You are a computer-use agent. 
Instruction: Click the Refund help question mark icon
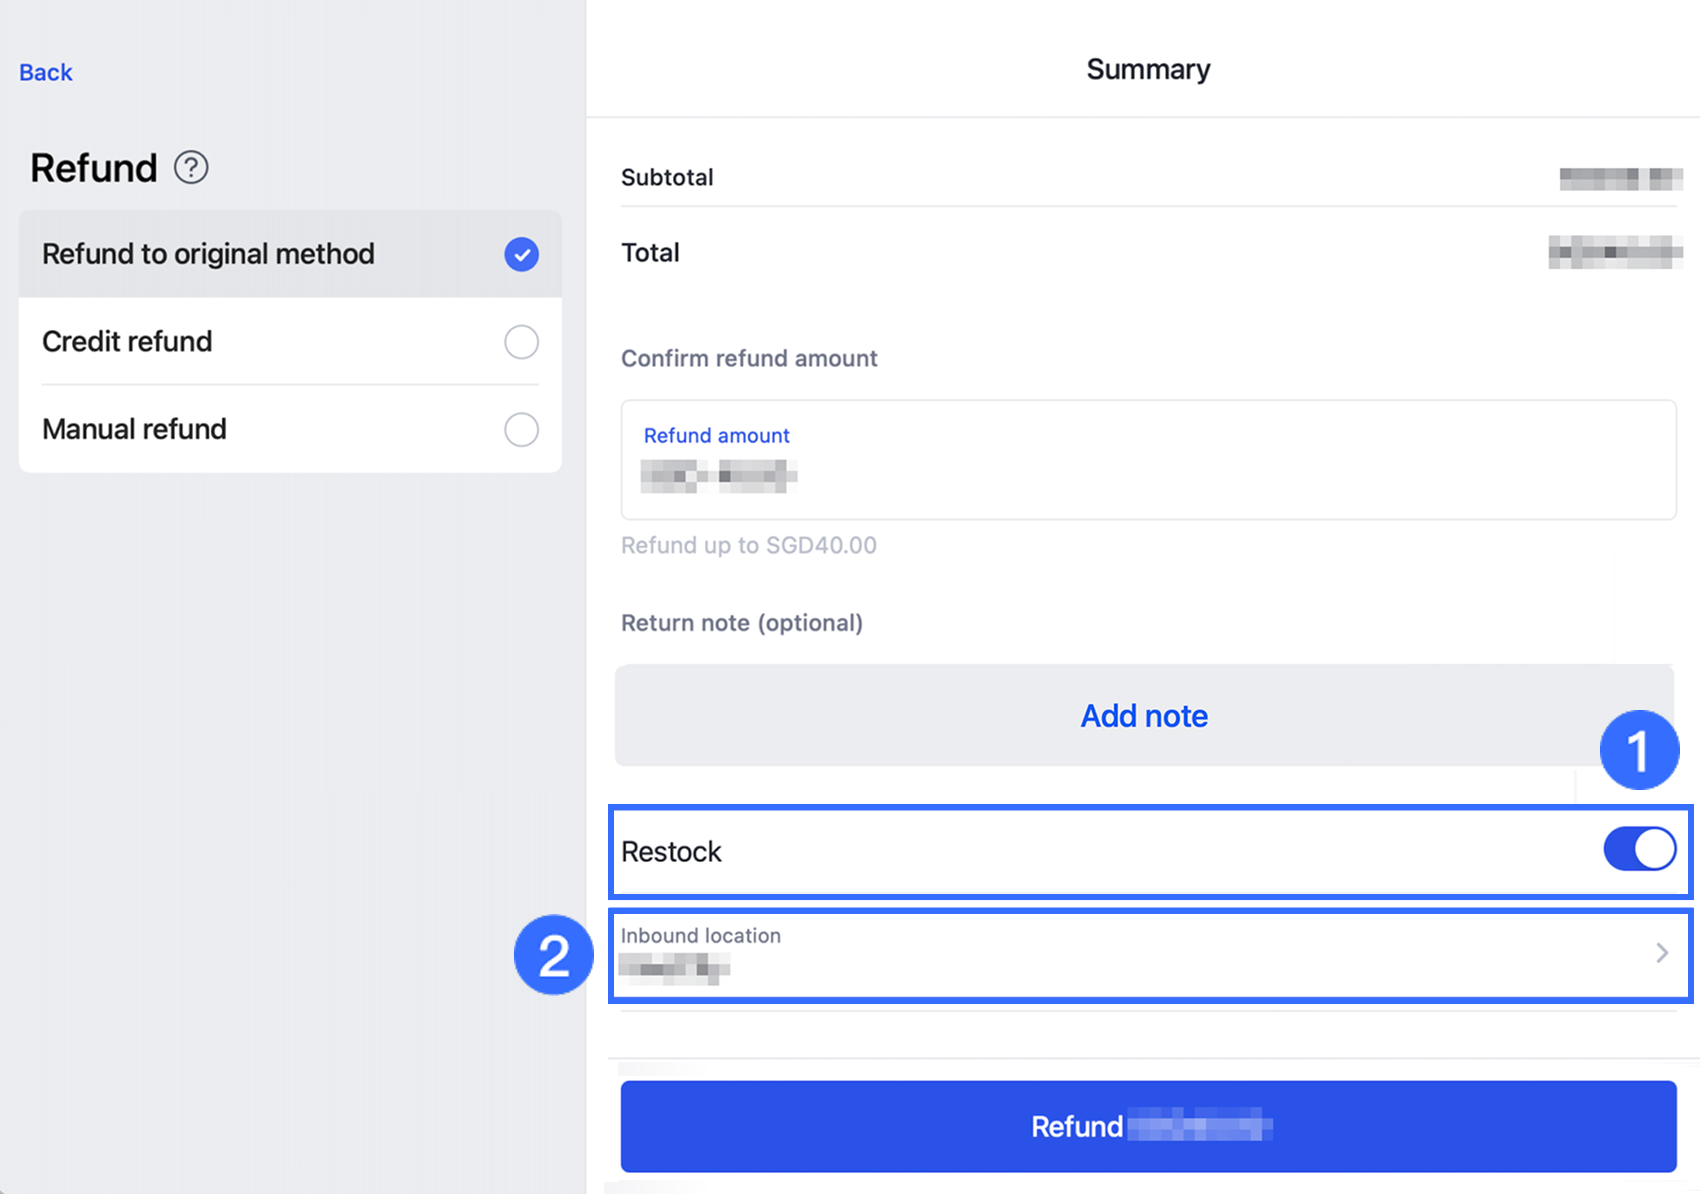click(191, 168)
